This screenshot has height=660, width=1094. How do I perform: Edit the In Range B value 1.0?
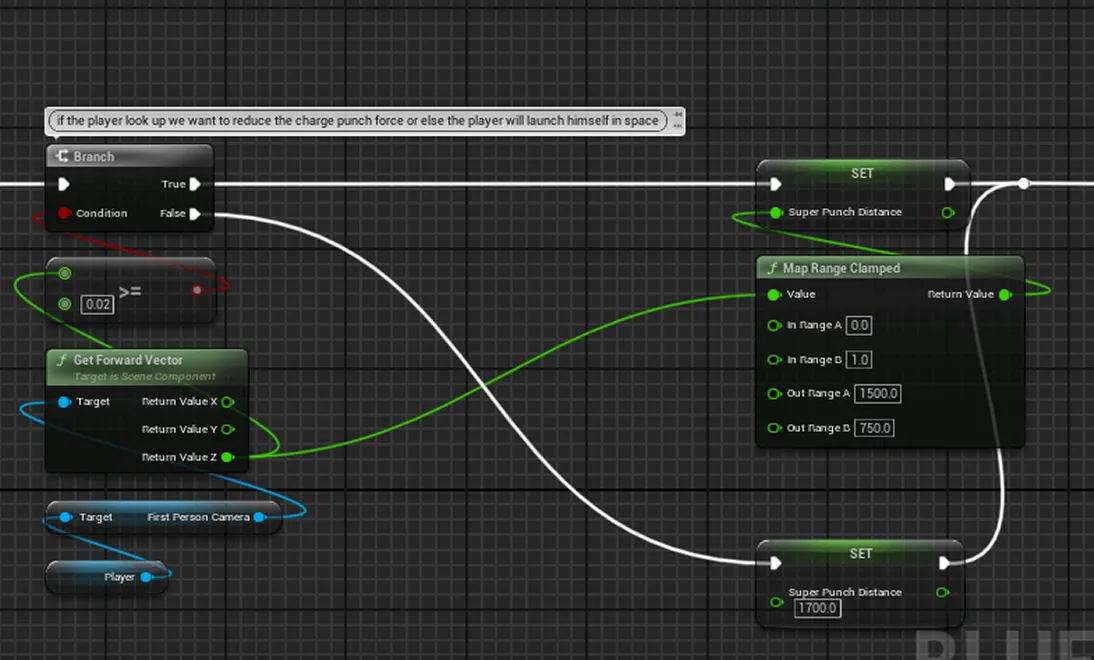tap(860, 359)
